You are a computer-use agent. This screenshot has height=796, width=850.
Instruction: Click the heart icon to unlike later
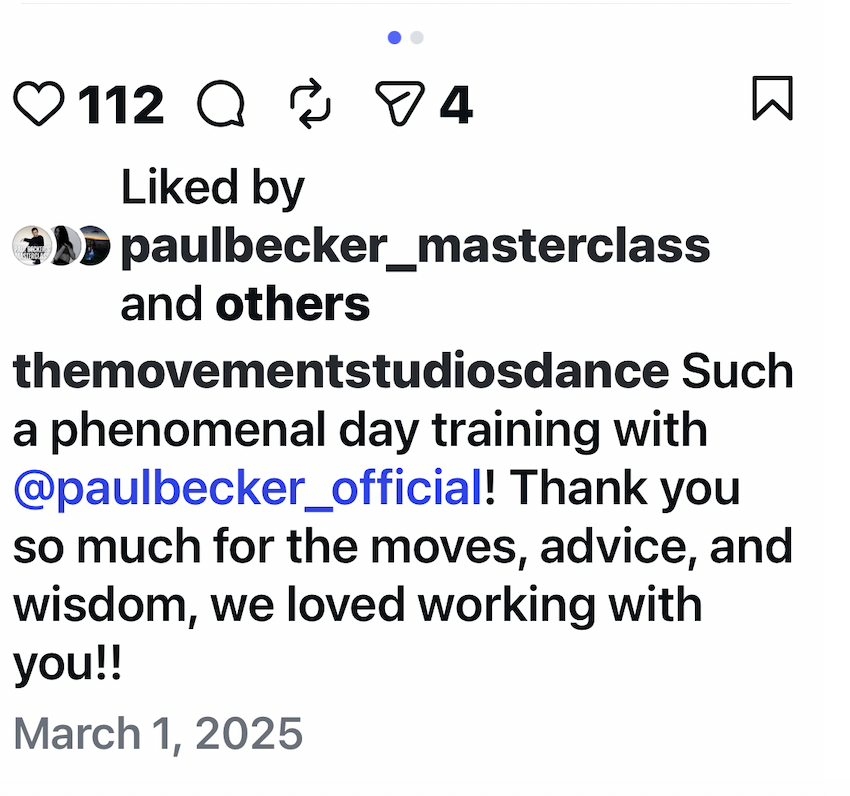click(39, 103)
